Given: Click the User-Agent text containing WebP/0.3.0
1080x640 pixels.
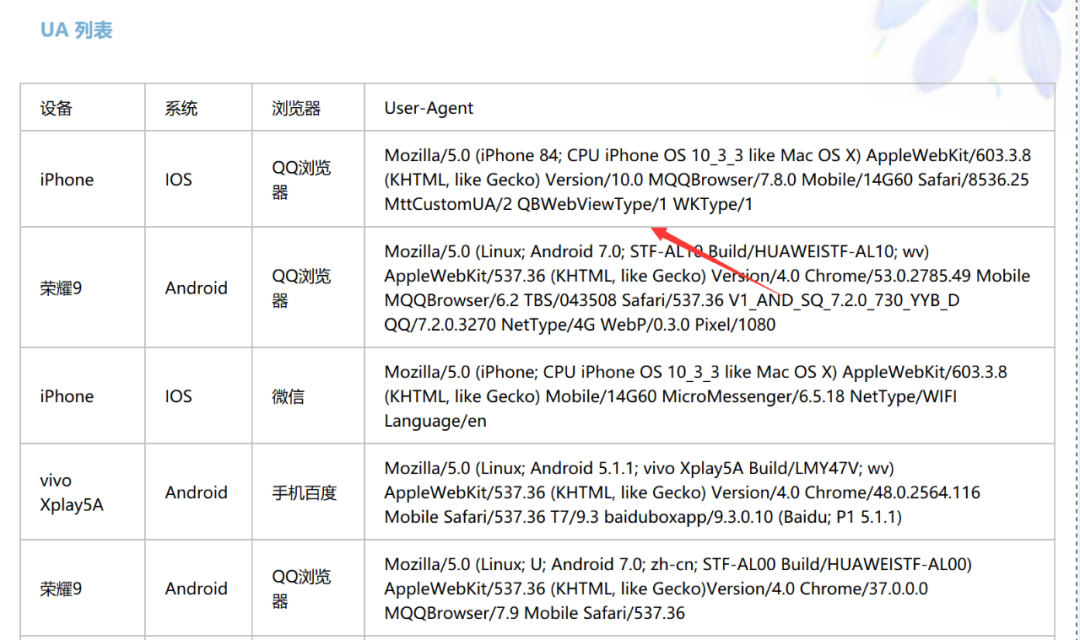Looking at the screenshot, I should [x=706, y=288].
